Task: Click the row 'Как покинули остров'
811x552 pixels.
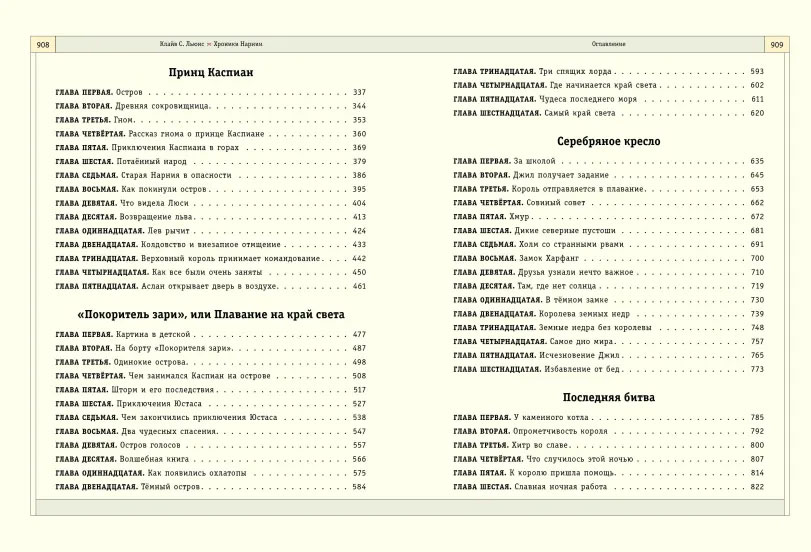Action: (x=211, y=189)
